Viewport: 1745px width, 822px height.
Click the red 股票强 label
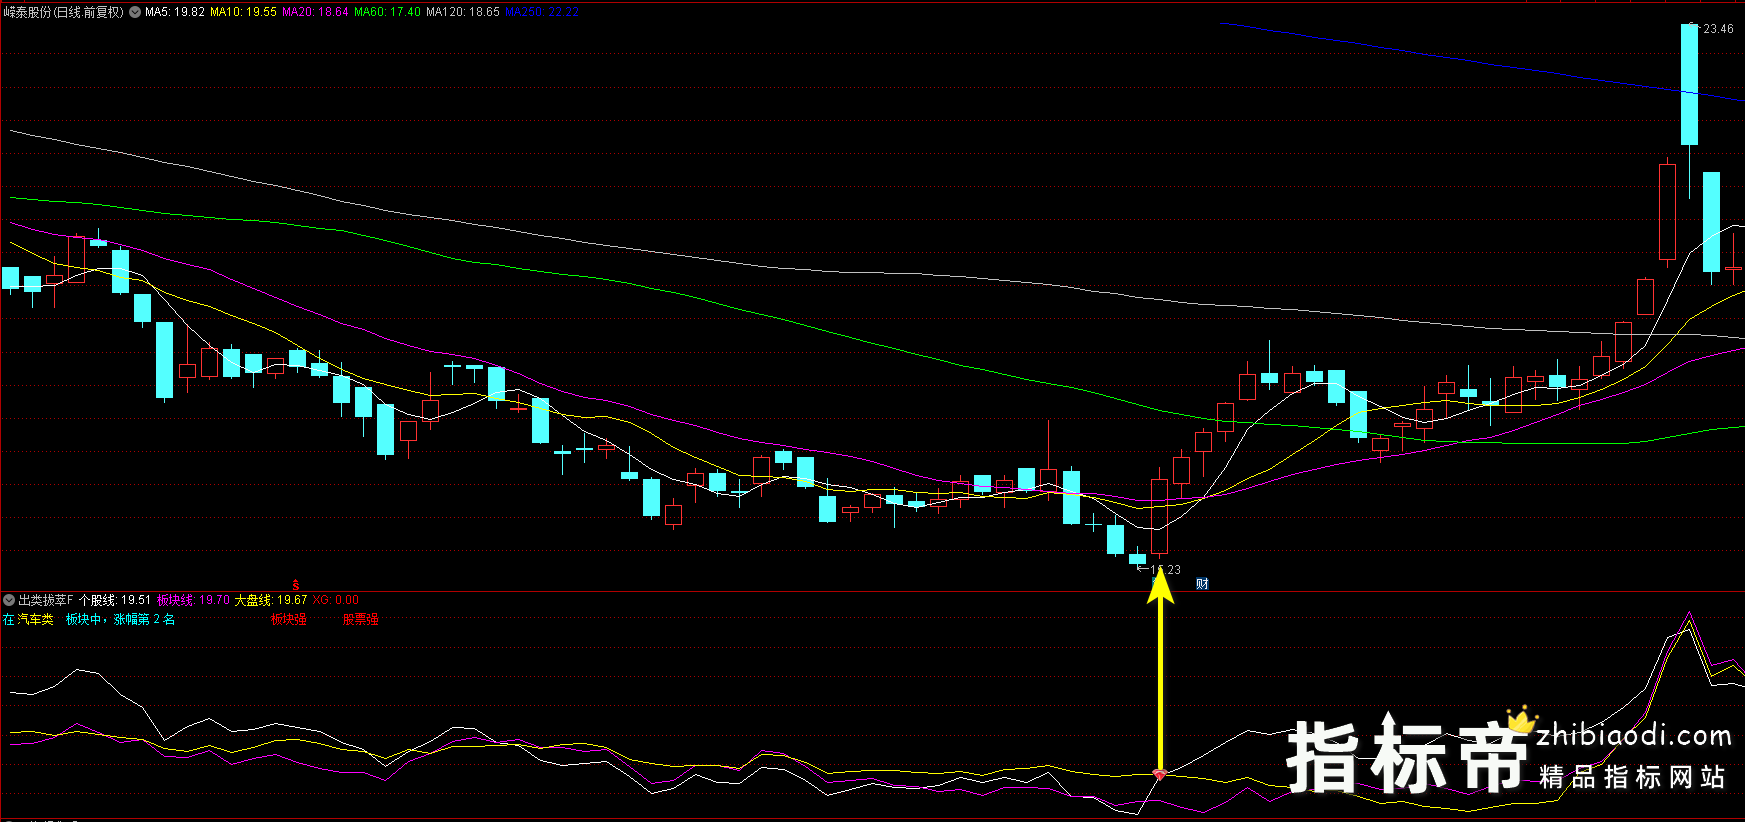361,620
